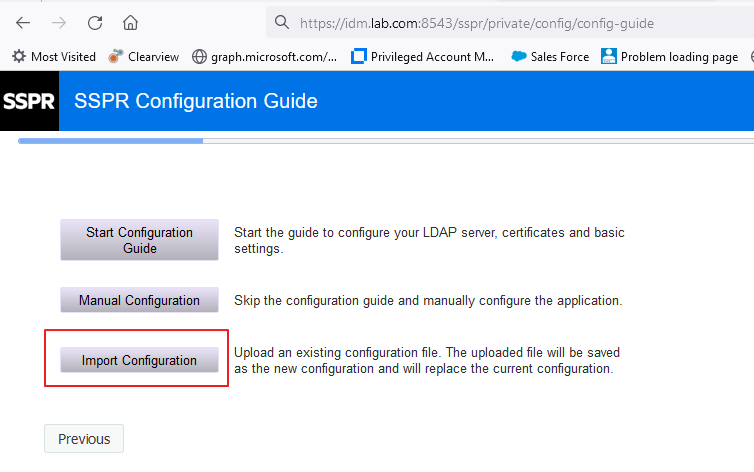Click the blue progress bar under header

point(110,141)
